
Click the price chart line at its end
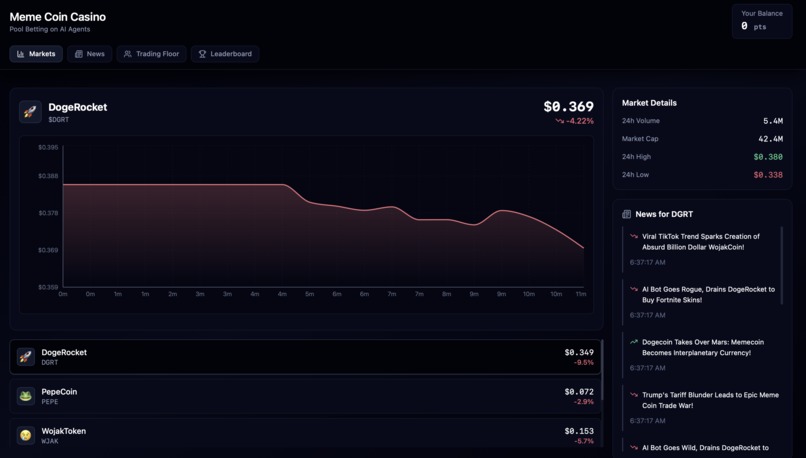pyautogui.click(x=583, y=248)
